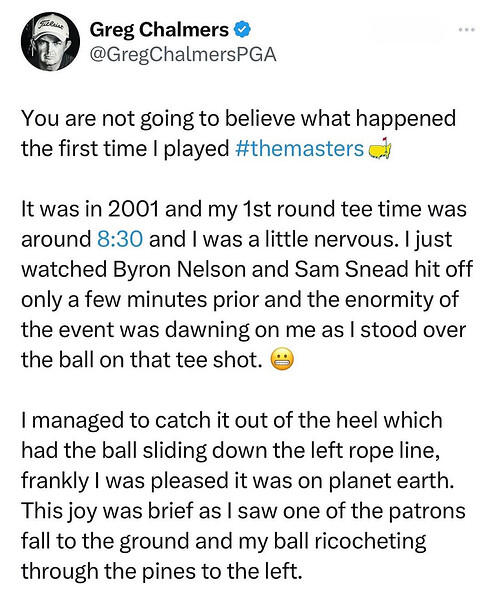Image resolution: width=491 pixels, height=600 pixels.
Task: Click the Masters flag emoji icon
Action: 379,148
